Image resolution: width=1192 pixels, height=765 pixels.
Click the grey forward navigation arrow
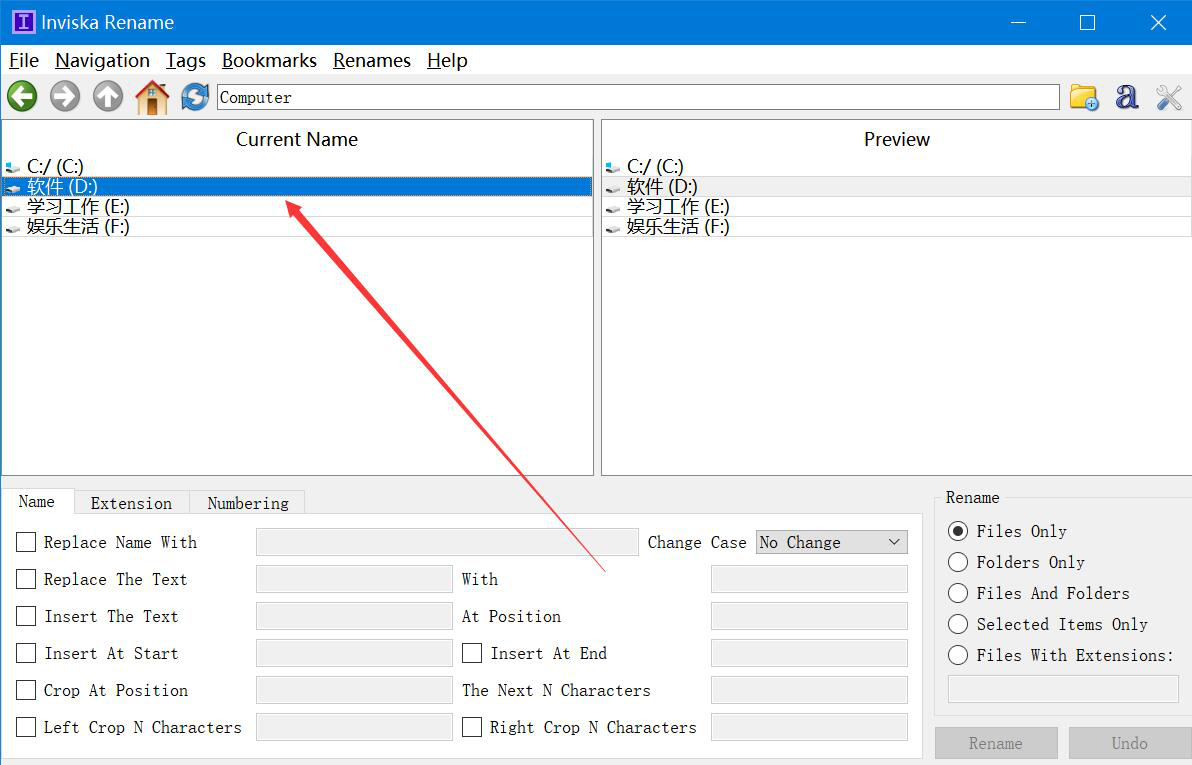coord(65,97)
